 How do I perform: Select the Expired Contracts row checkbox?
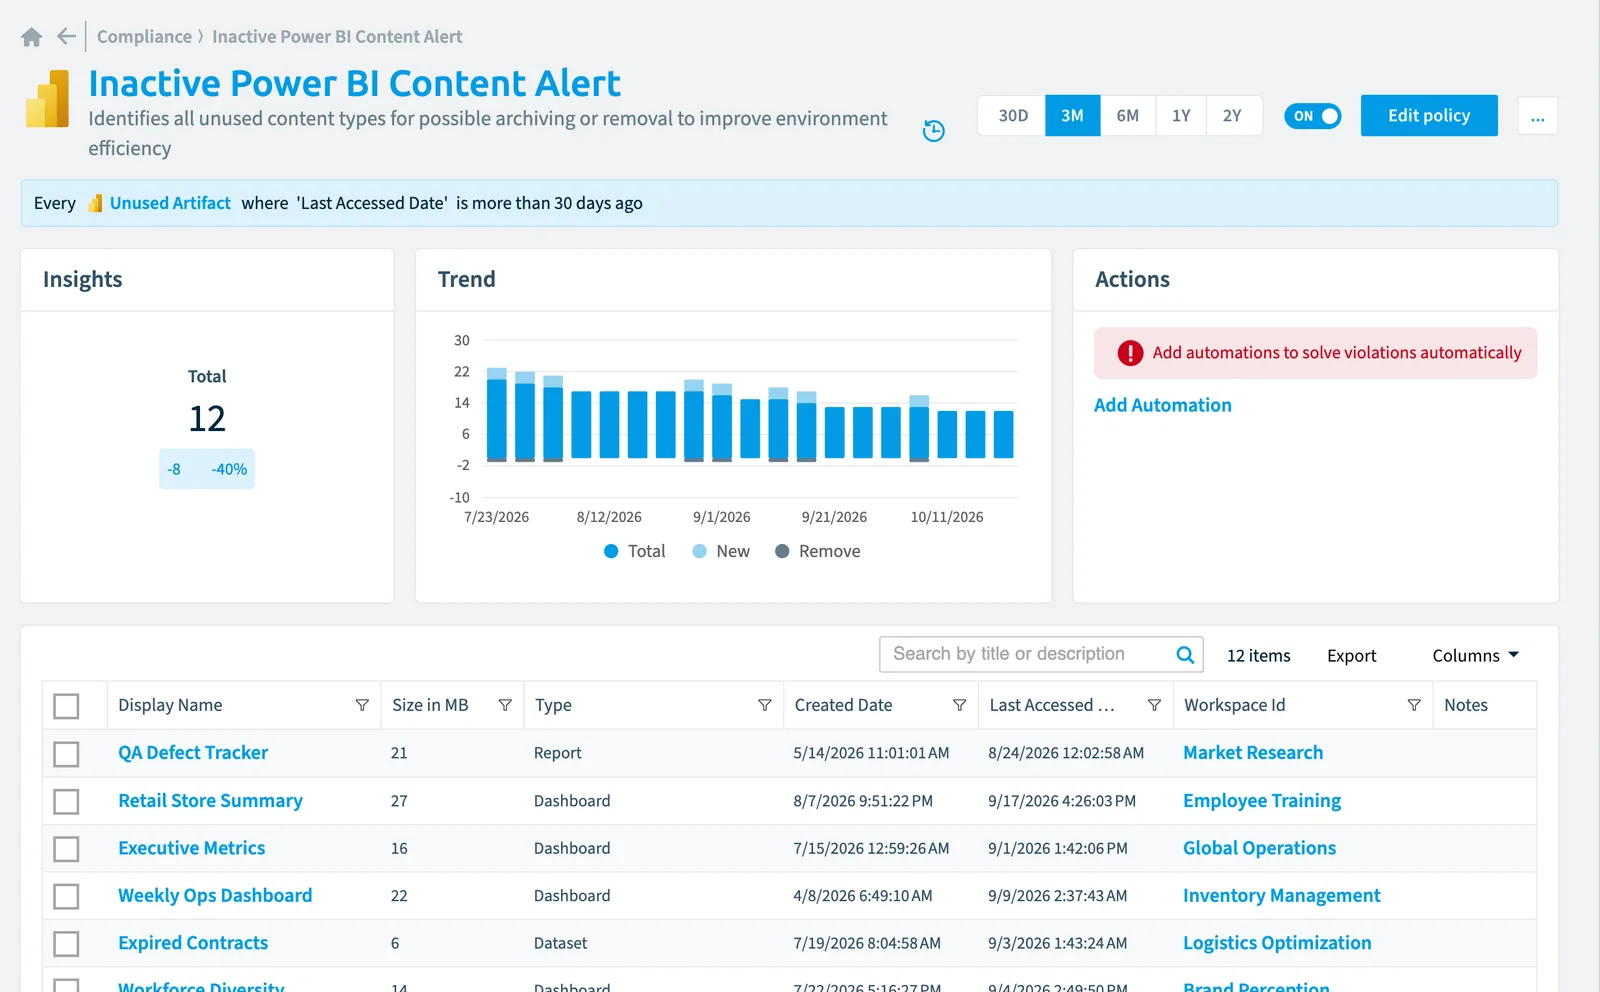66,944
